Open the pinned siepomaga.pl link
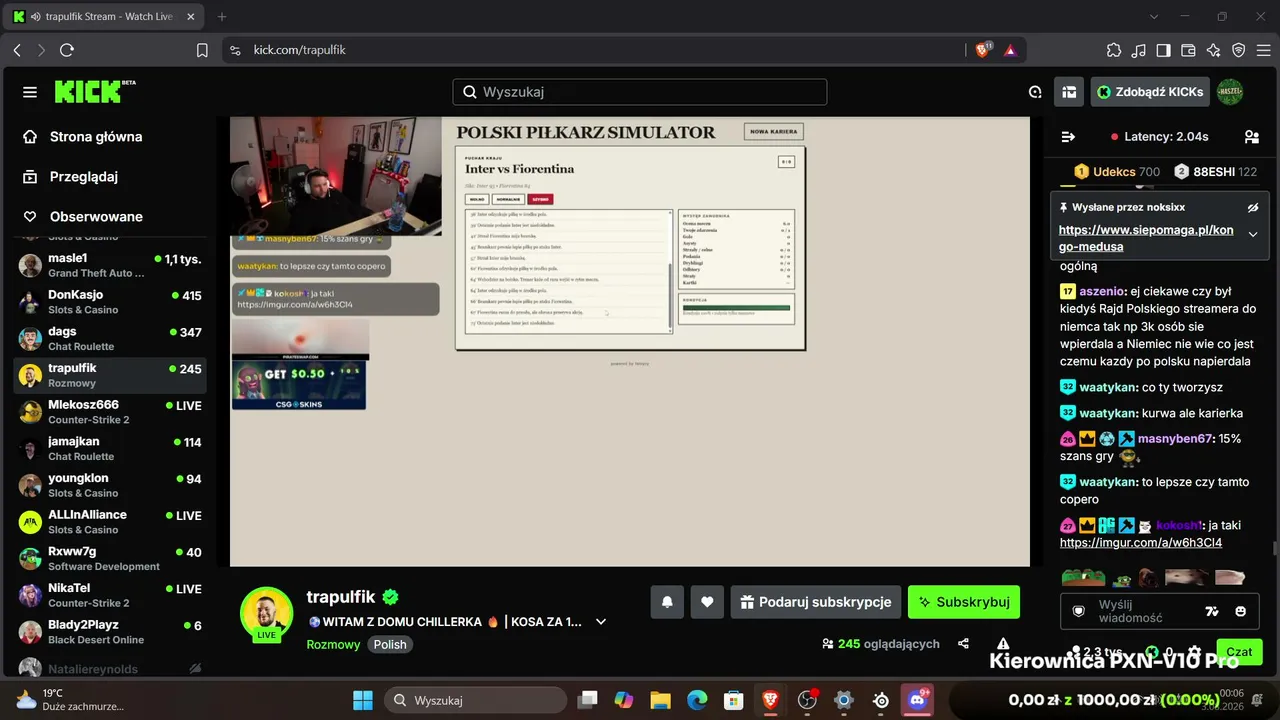This screenshot has height=720, width=1280. (x=1146, y=238)
